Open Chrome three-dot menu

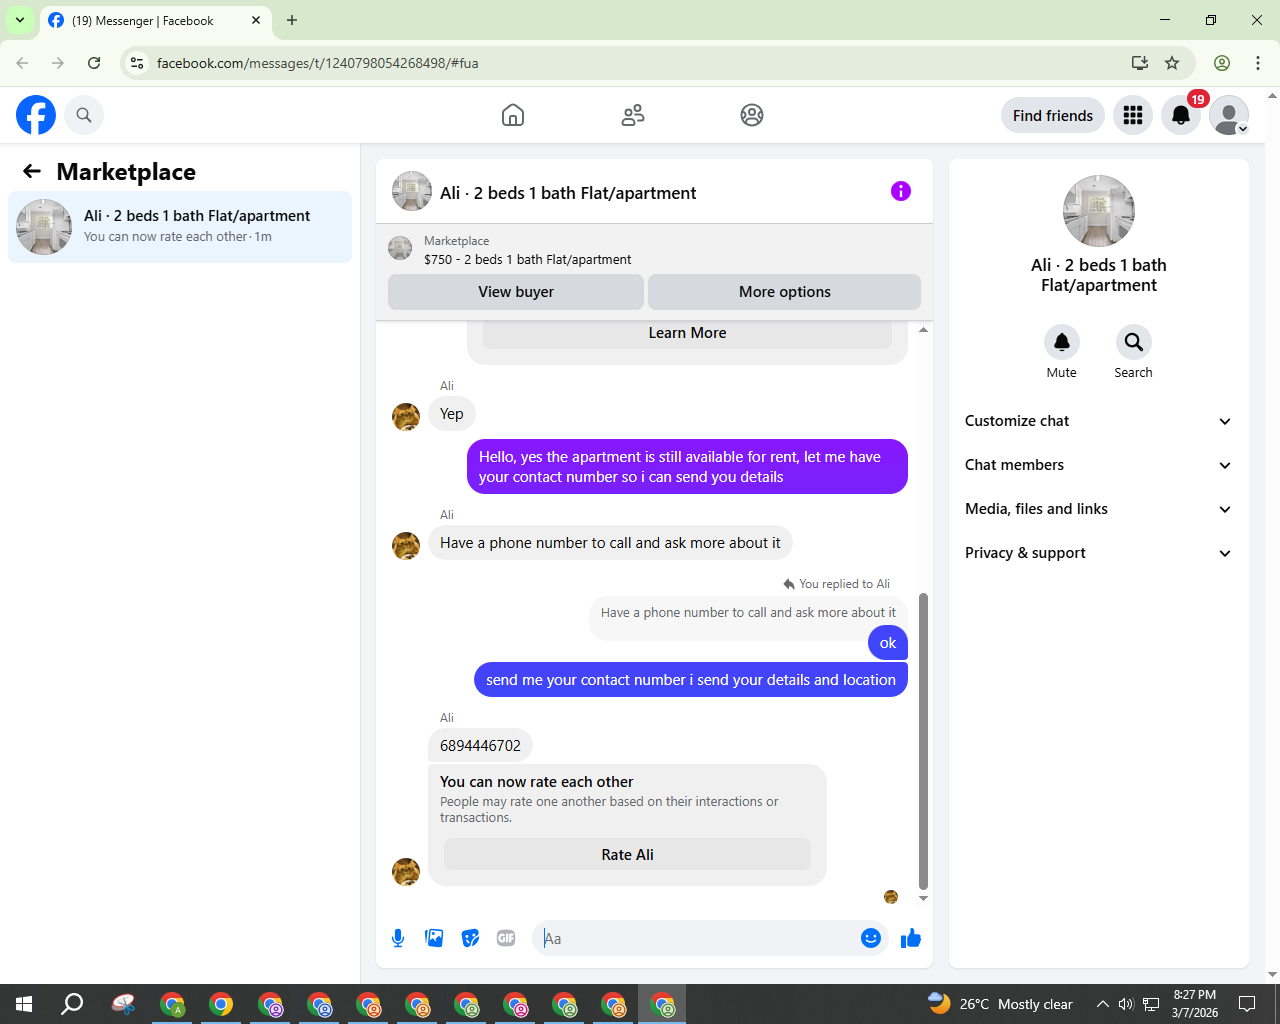pyautogui.click(x=1258, y=63)
